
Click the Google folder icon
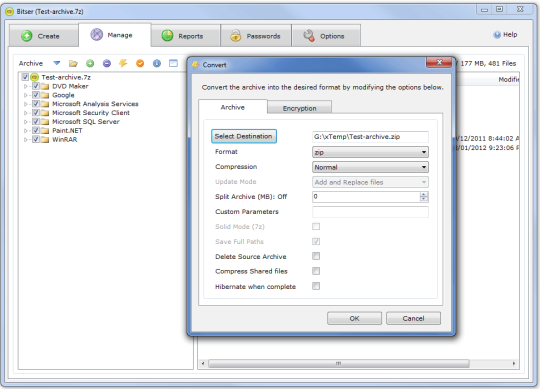[x=45, y=95]
